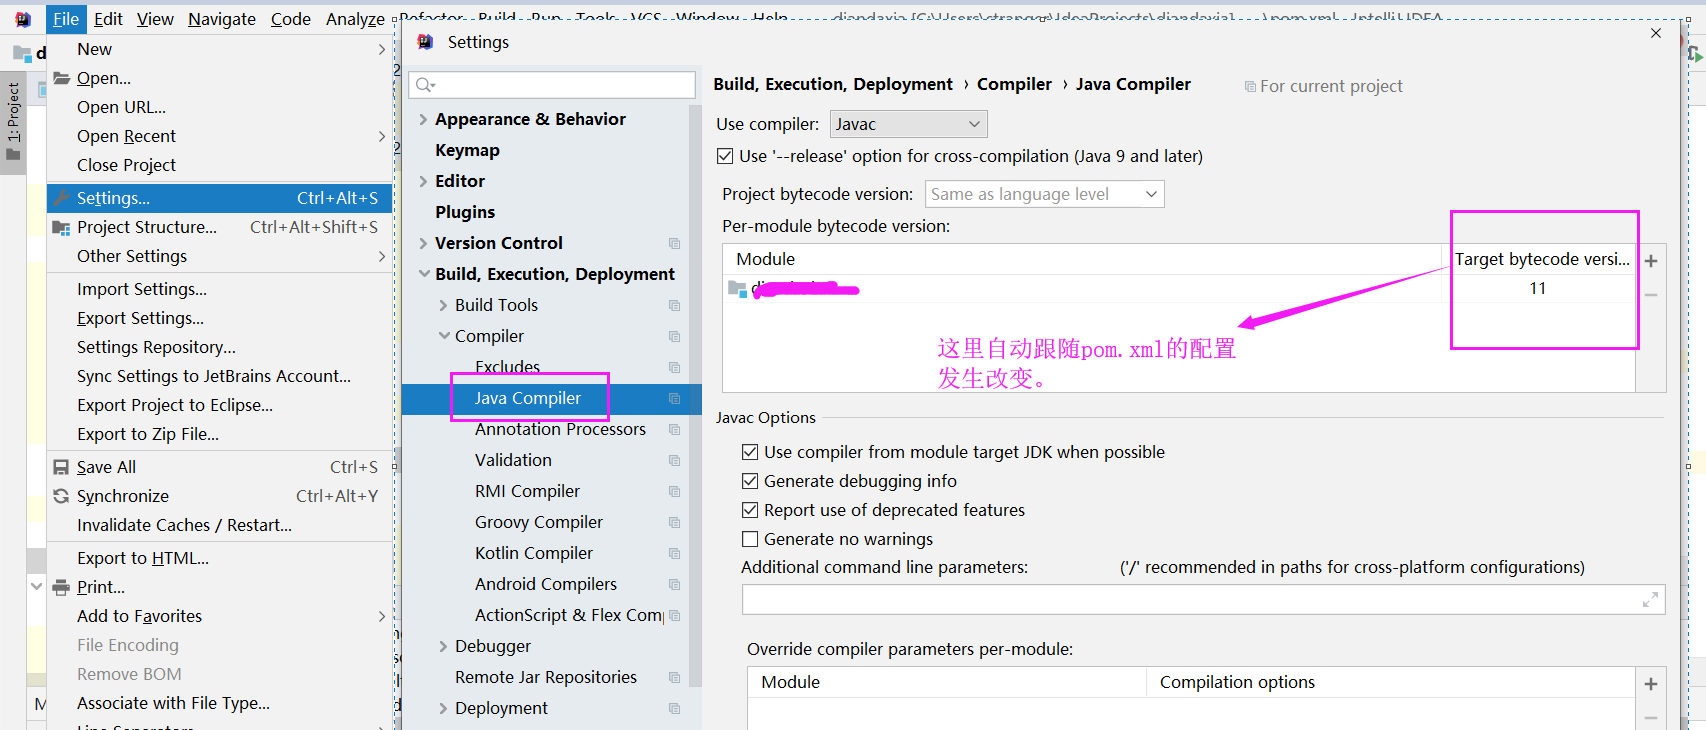Click the project-level icon beside Remote Jar Repositories
The image size is (1706, 730).
(x=674, y=677)
